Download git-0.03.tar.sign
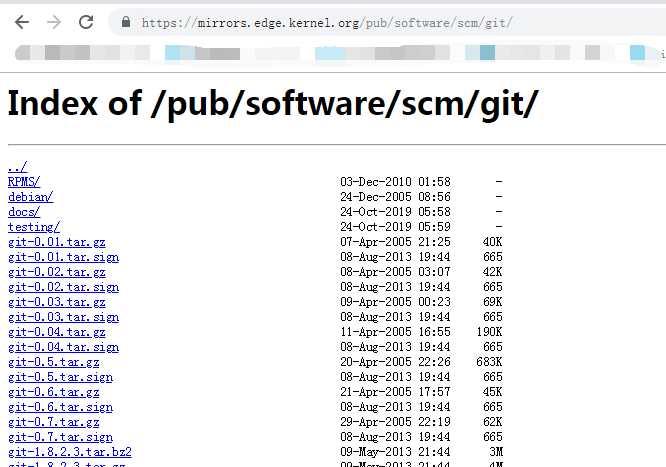Image resolution: width=666 pixels, height=467 pixels. [x=63, y=317]
